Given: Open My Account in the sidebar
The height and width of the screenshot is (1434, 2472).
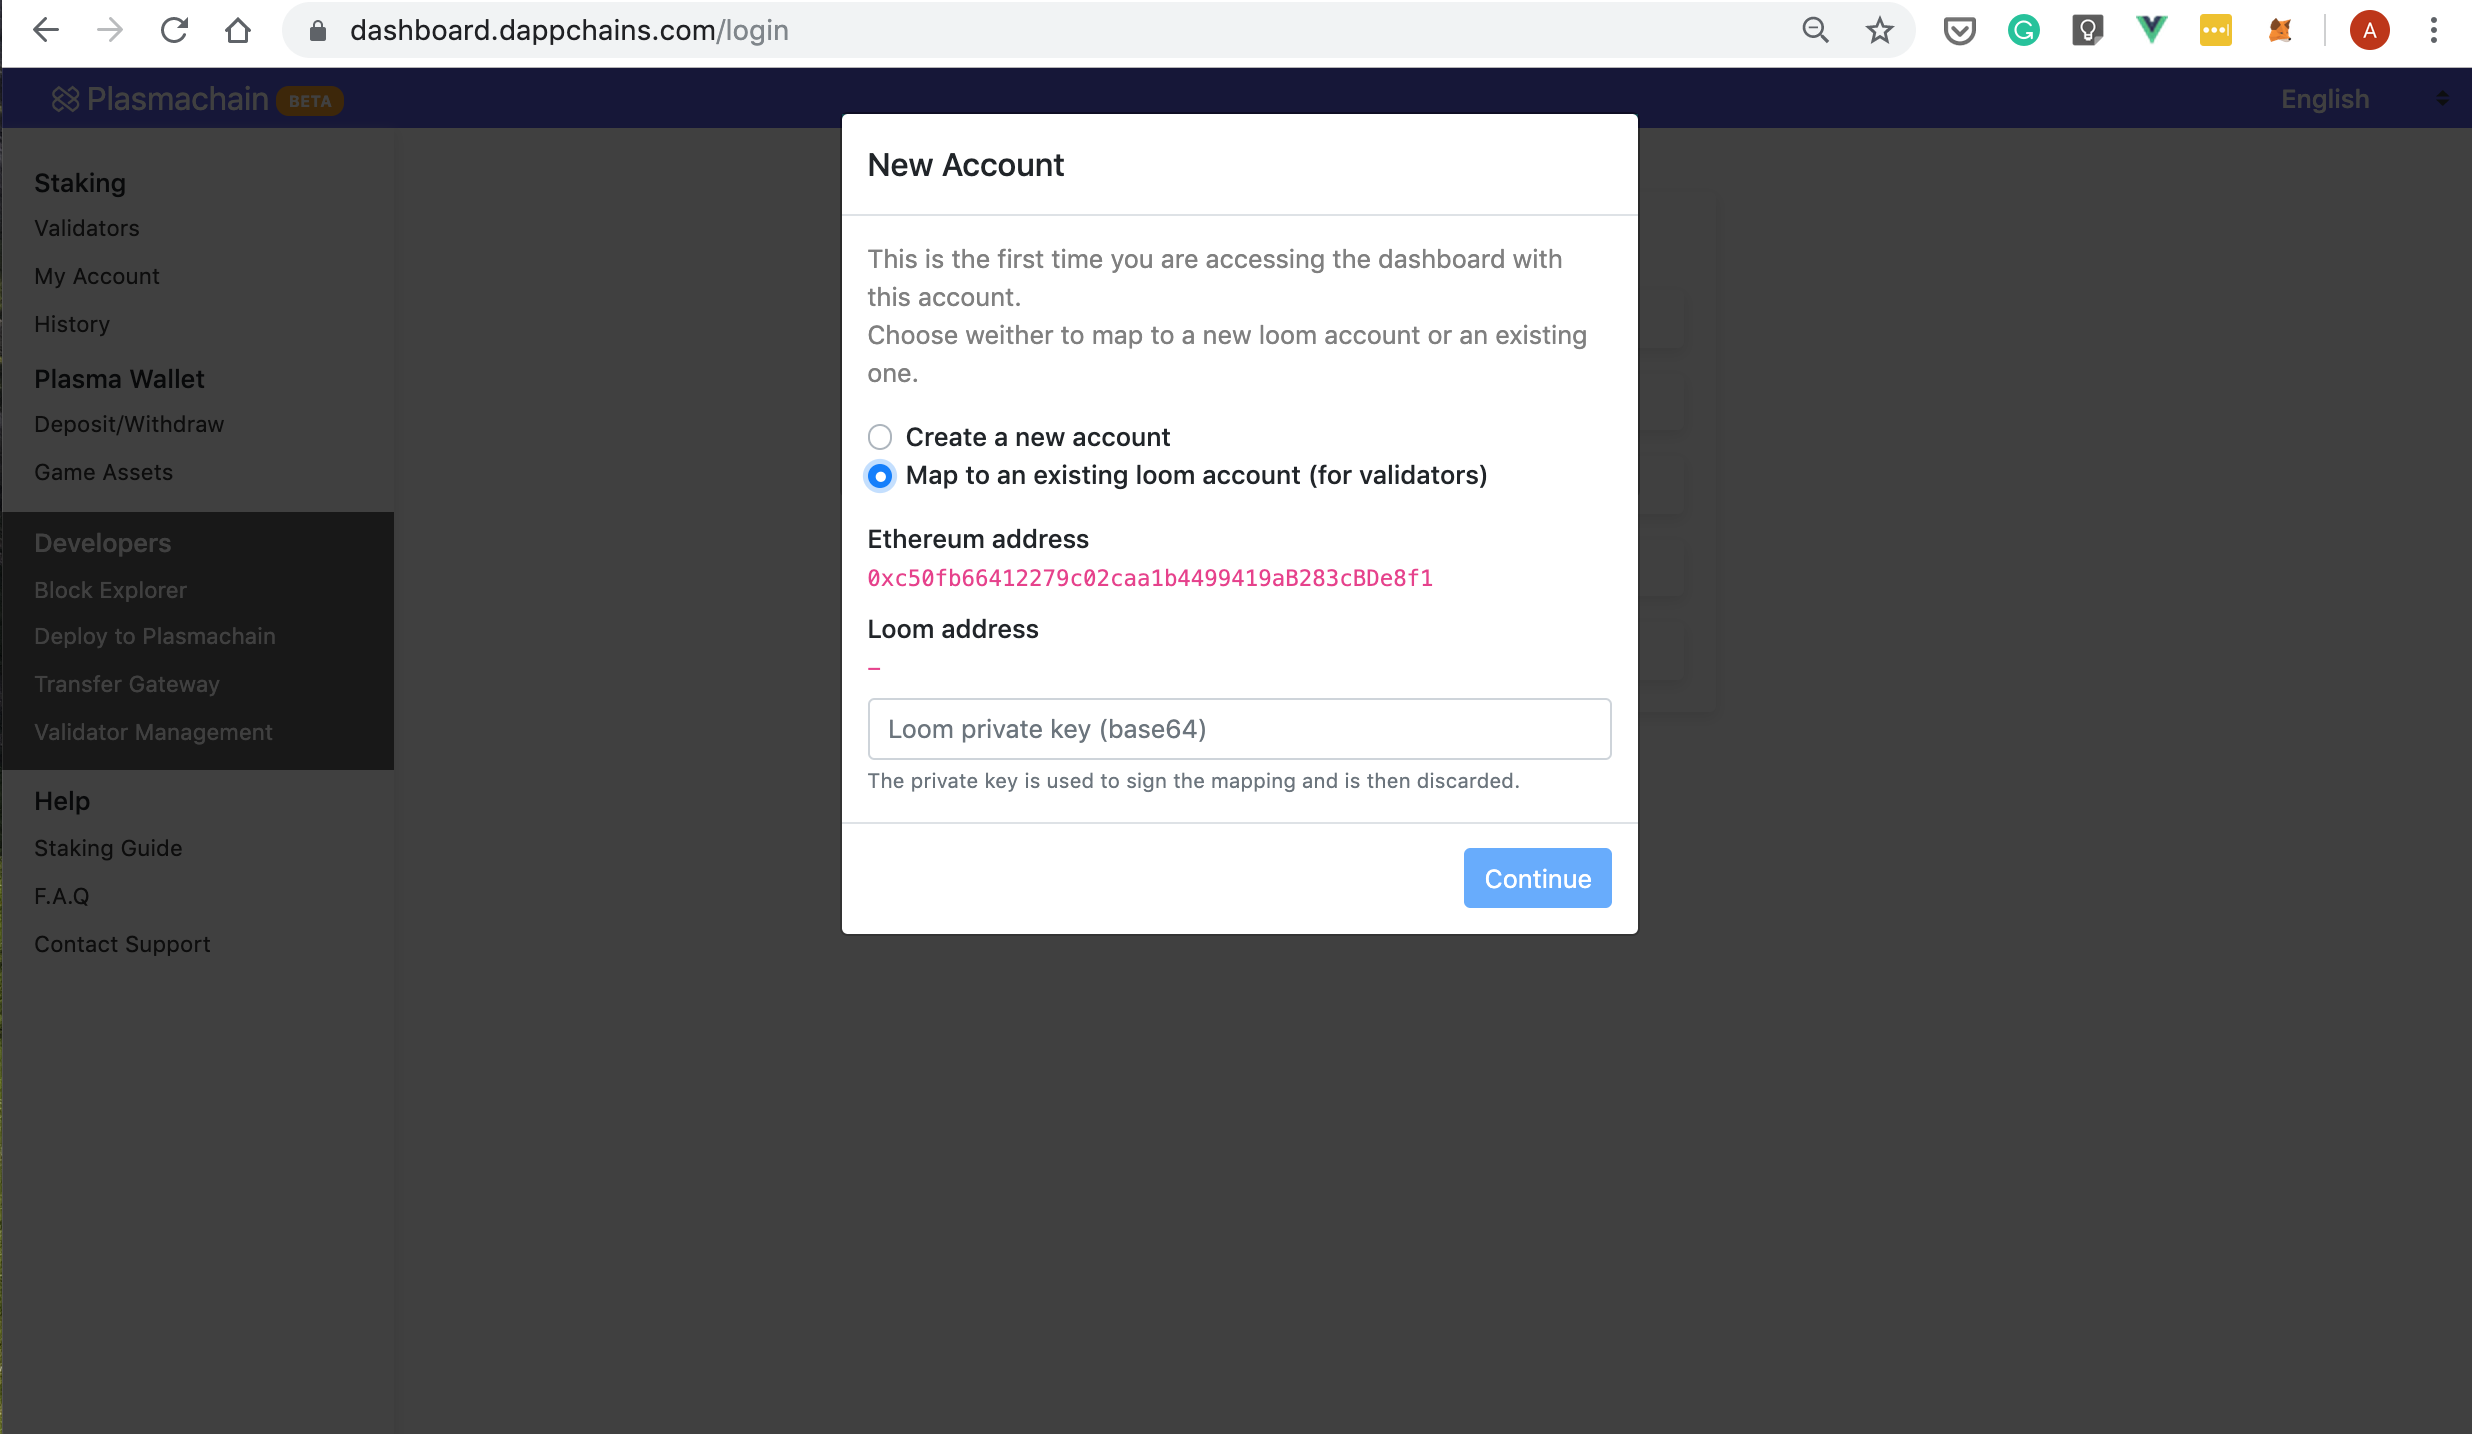Looking at the screenshot, I should (97, 276).
